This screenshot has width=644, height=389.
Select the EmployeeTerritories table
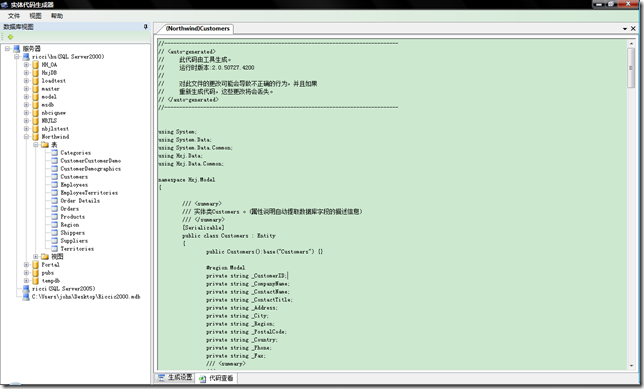point(89,193)
